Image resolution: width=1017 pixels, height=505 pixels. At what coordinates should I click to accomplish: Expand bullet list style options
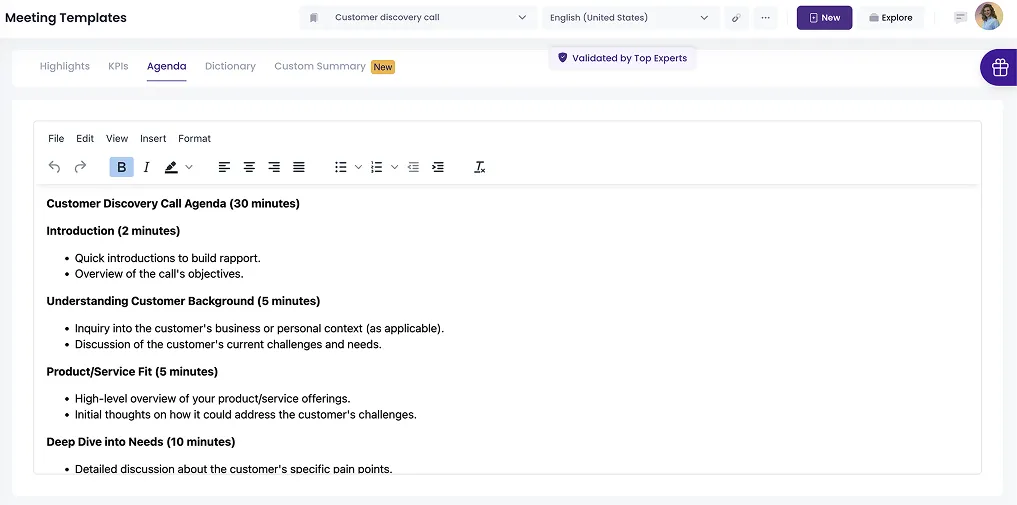tap(358, 167)
